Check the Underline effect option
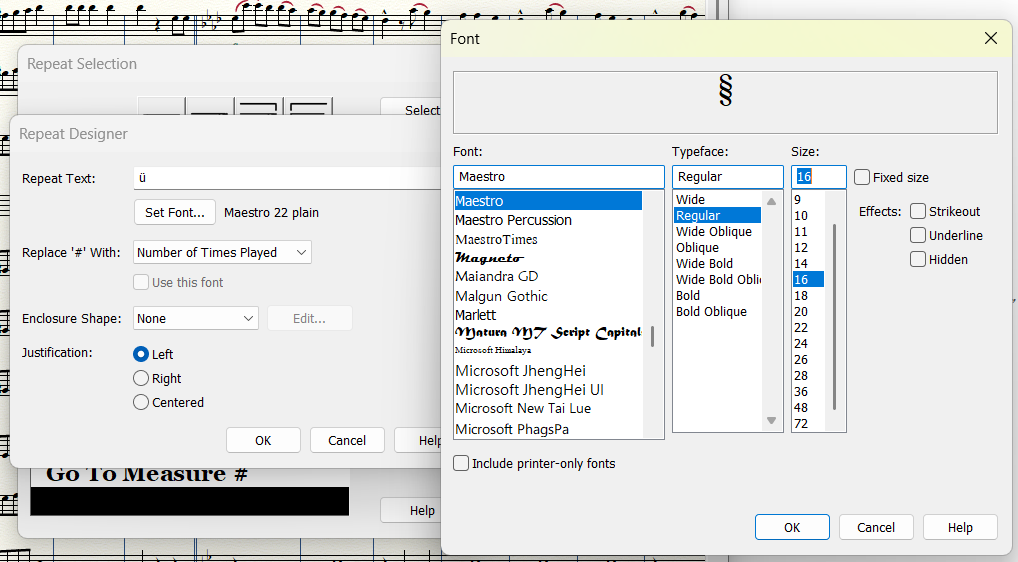This screenshot has width=1018, height=562. click(x=917, y=235)
